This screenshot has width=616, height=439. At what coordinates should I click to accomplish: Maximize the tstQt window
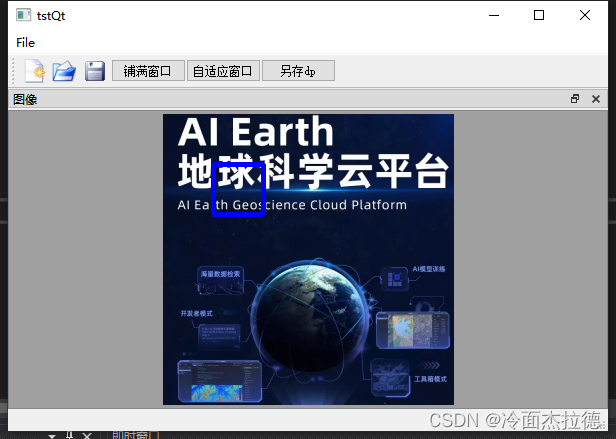[539, 15]
